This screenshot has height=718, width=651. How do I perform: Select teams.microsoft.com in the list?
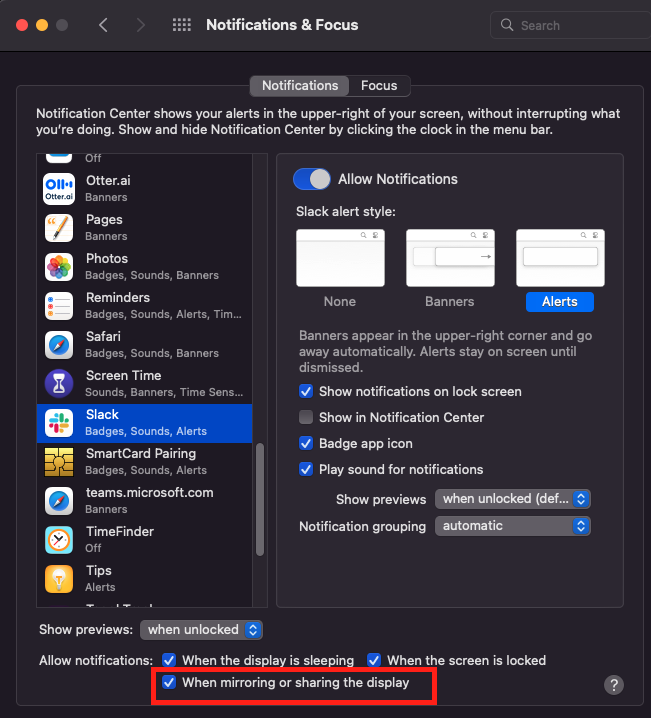point(144,501)
